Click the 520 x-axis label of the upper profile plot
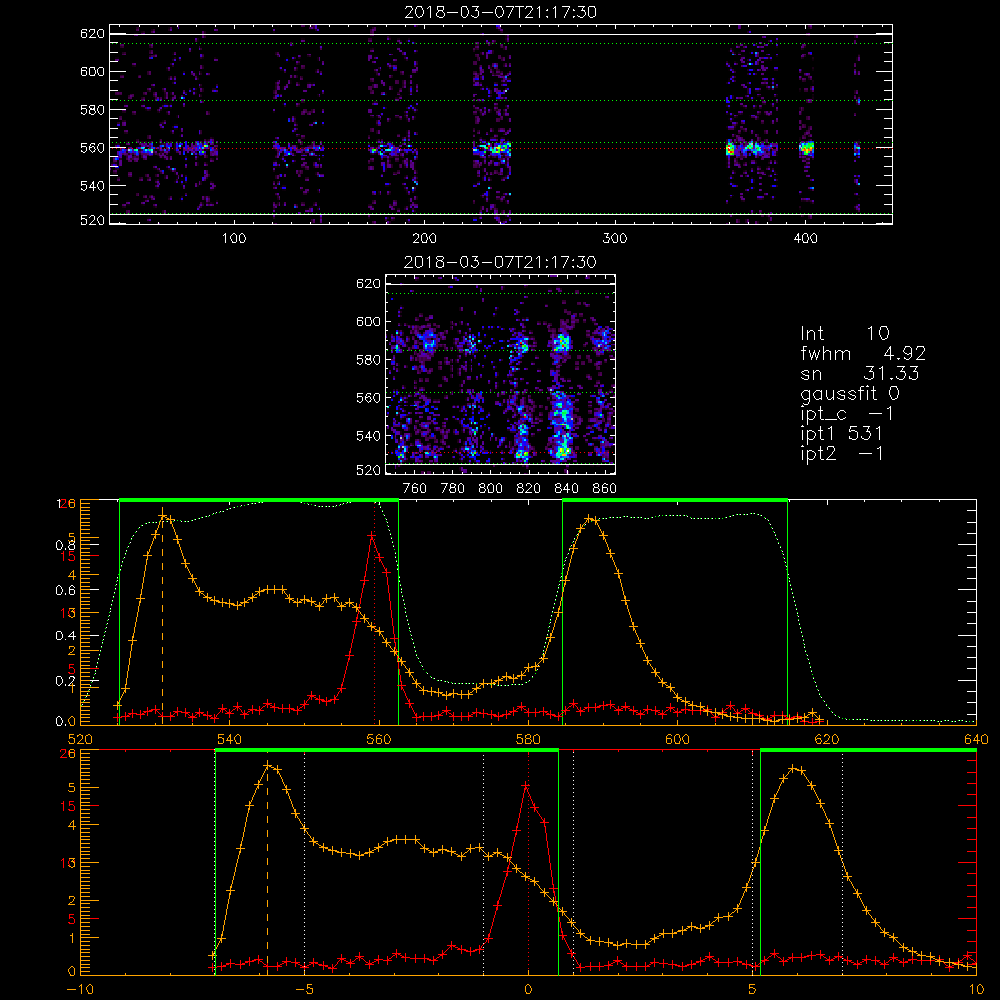Image resolution: width=1000 pixels, height=1000 pixels. 80,739
